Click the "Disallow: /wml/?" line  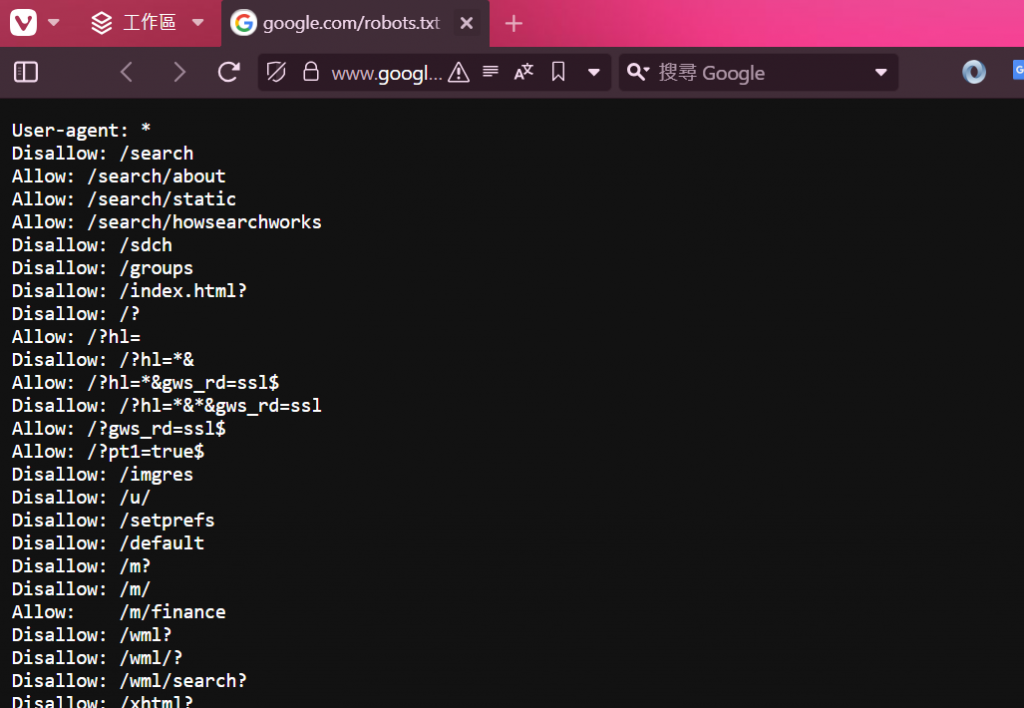pos(97,658)
